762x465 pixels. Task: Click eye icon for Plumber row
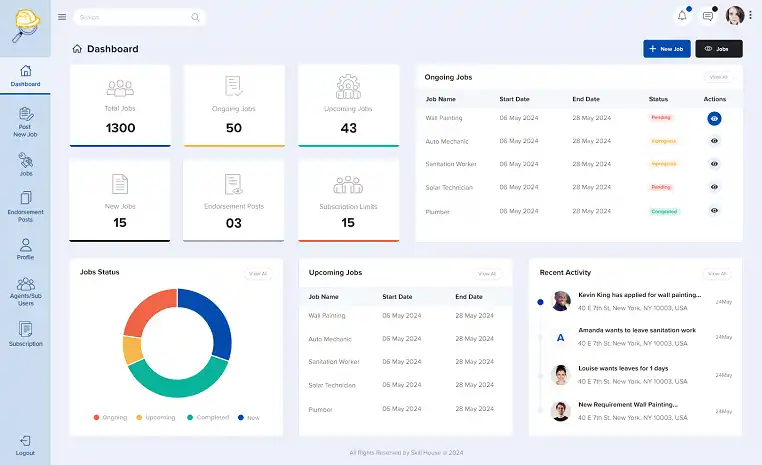714,211
